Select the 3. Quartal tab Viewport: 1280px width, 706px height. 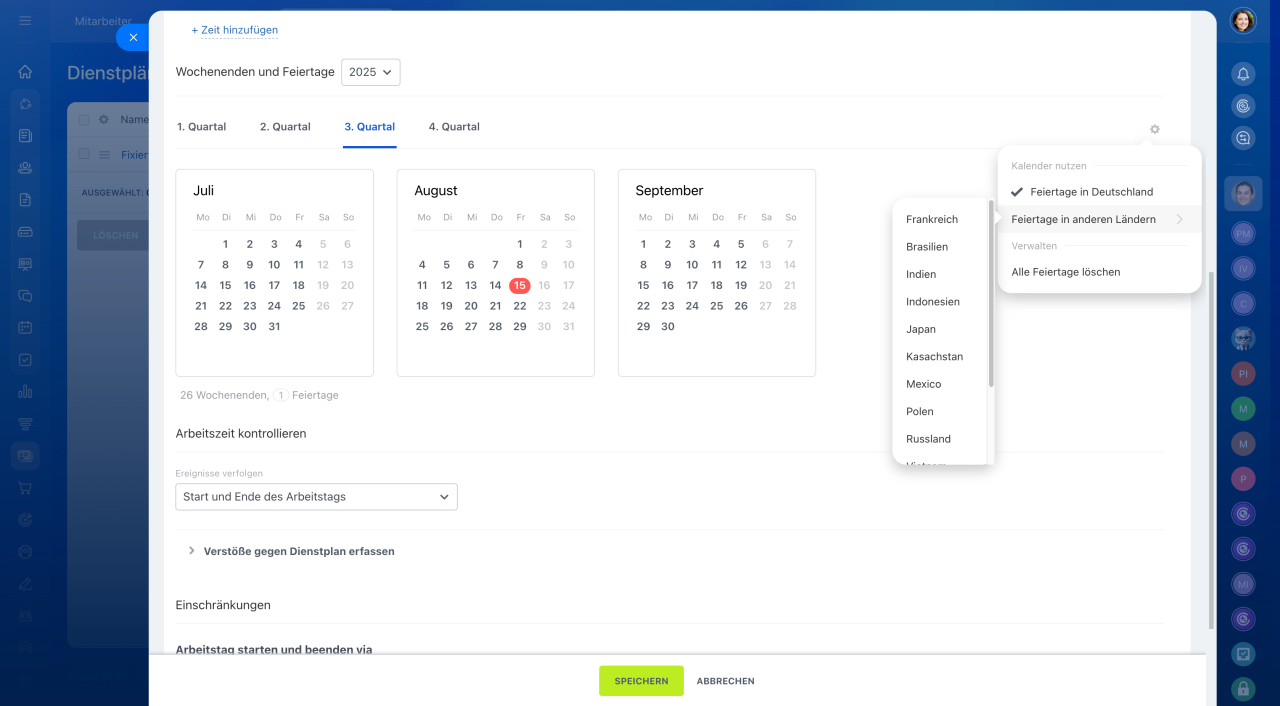coord(370,127)
